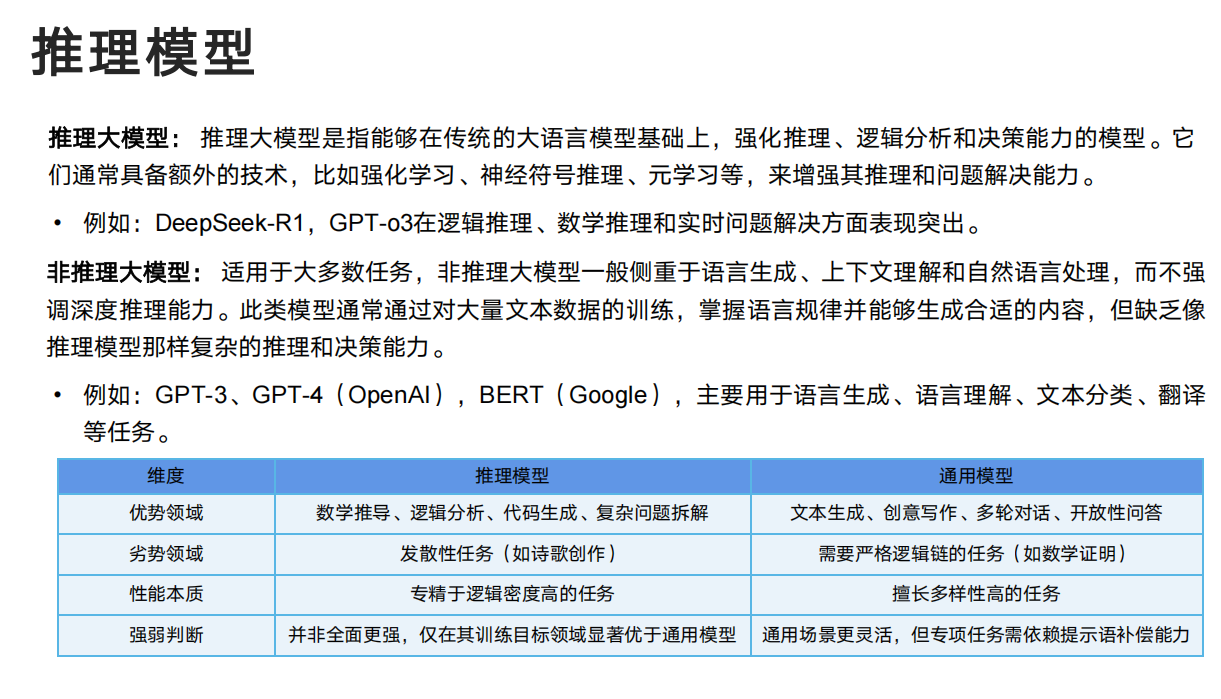Select table header cell 维度
The image size is (1221, 699).
[166, 476]
